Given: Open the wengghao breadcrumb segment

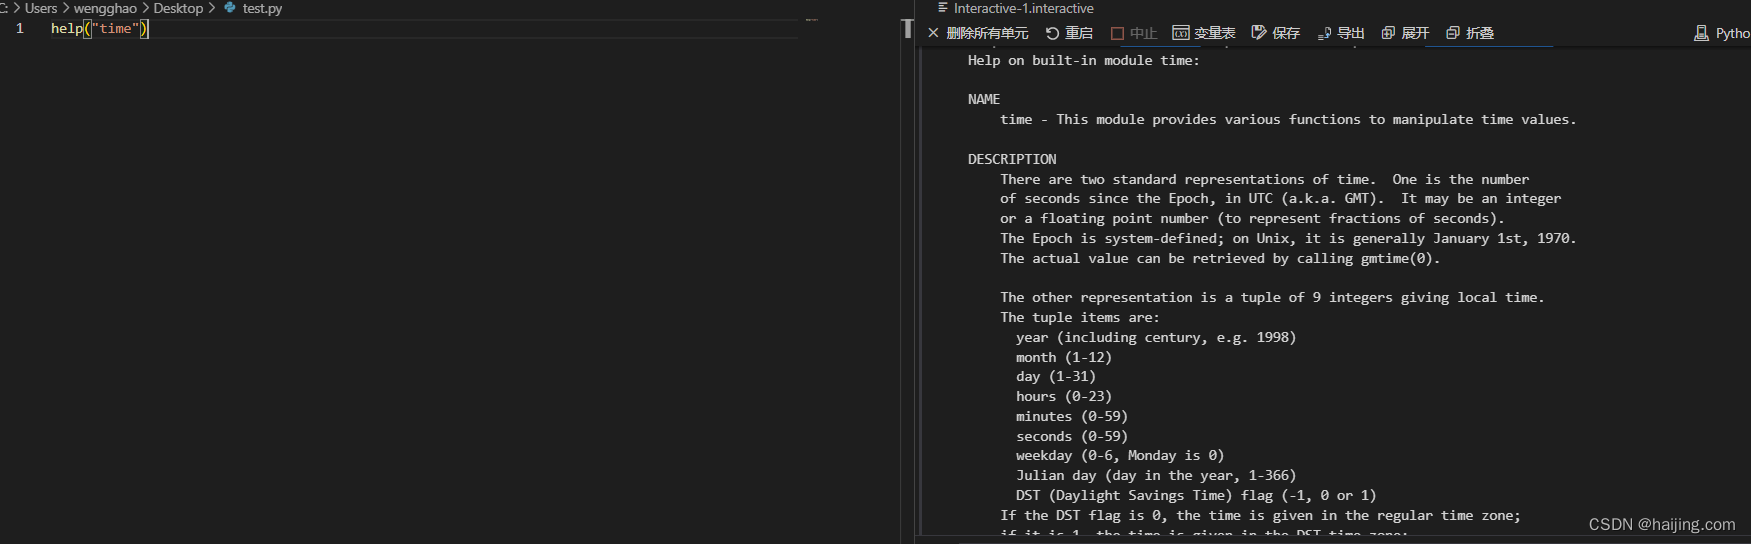Looking at the screenshot, I should [105, 8].
